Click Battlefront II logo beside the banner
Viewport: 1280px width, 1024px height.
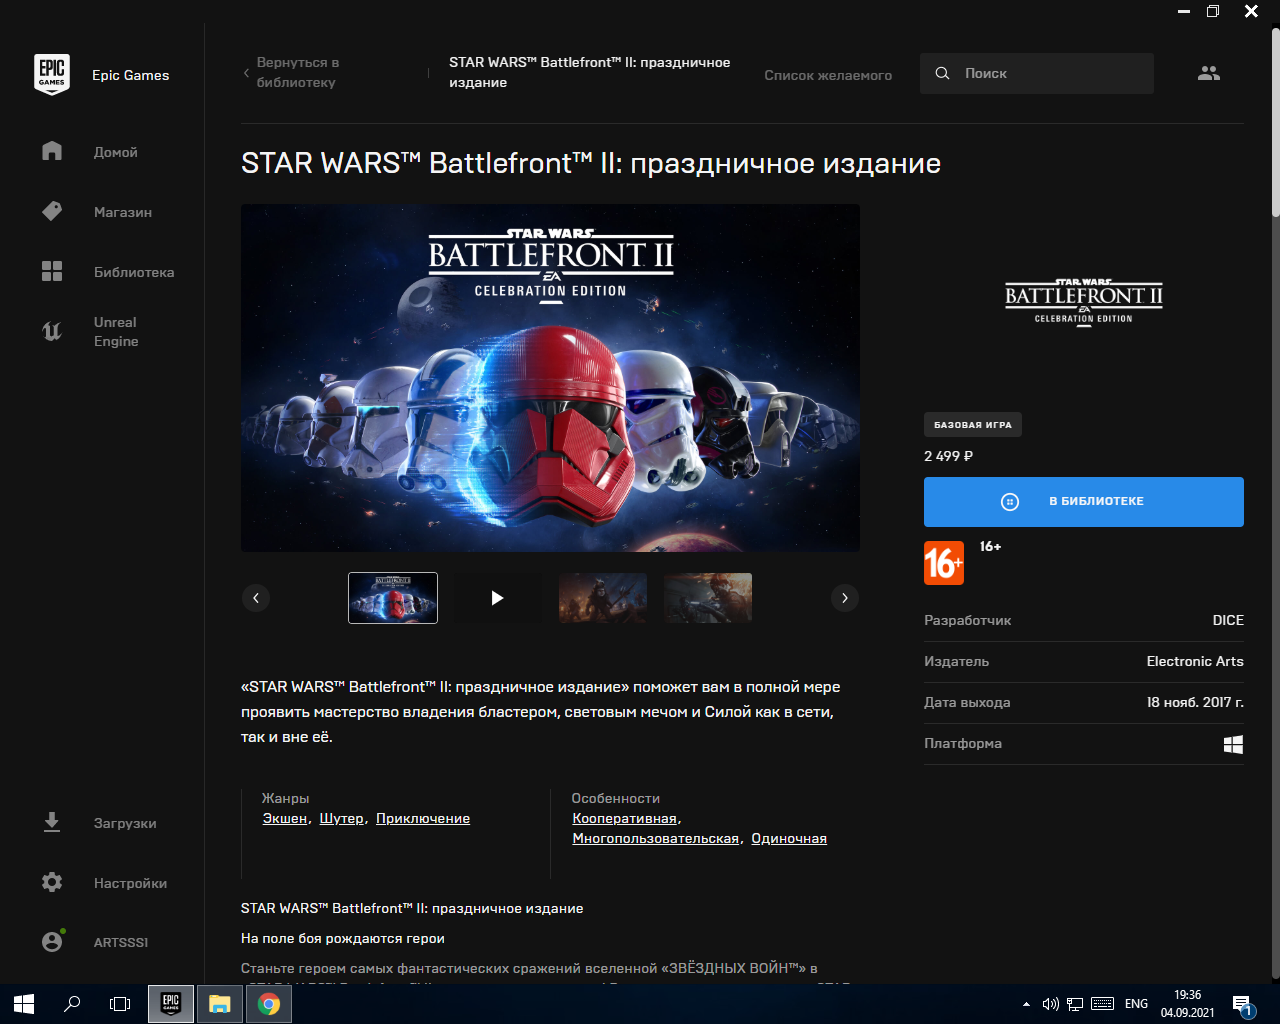[x=1084, y=301]
